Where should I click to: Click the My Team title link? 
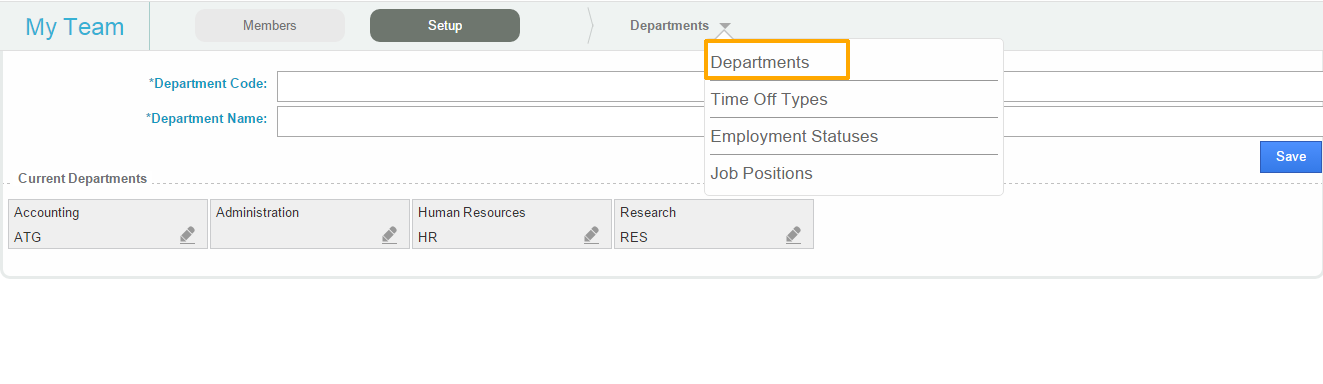(75, 27)
